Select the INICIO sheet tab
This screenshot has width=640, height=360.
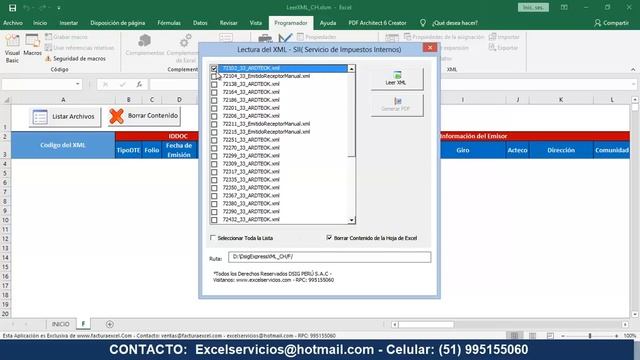60,324
